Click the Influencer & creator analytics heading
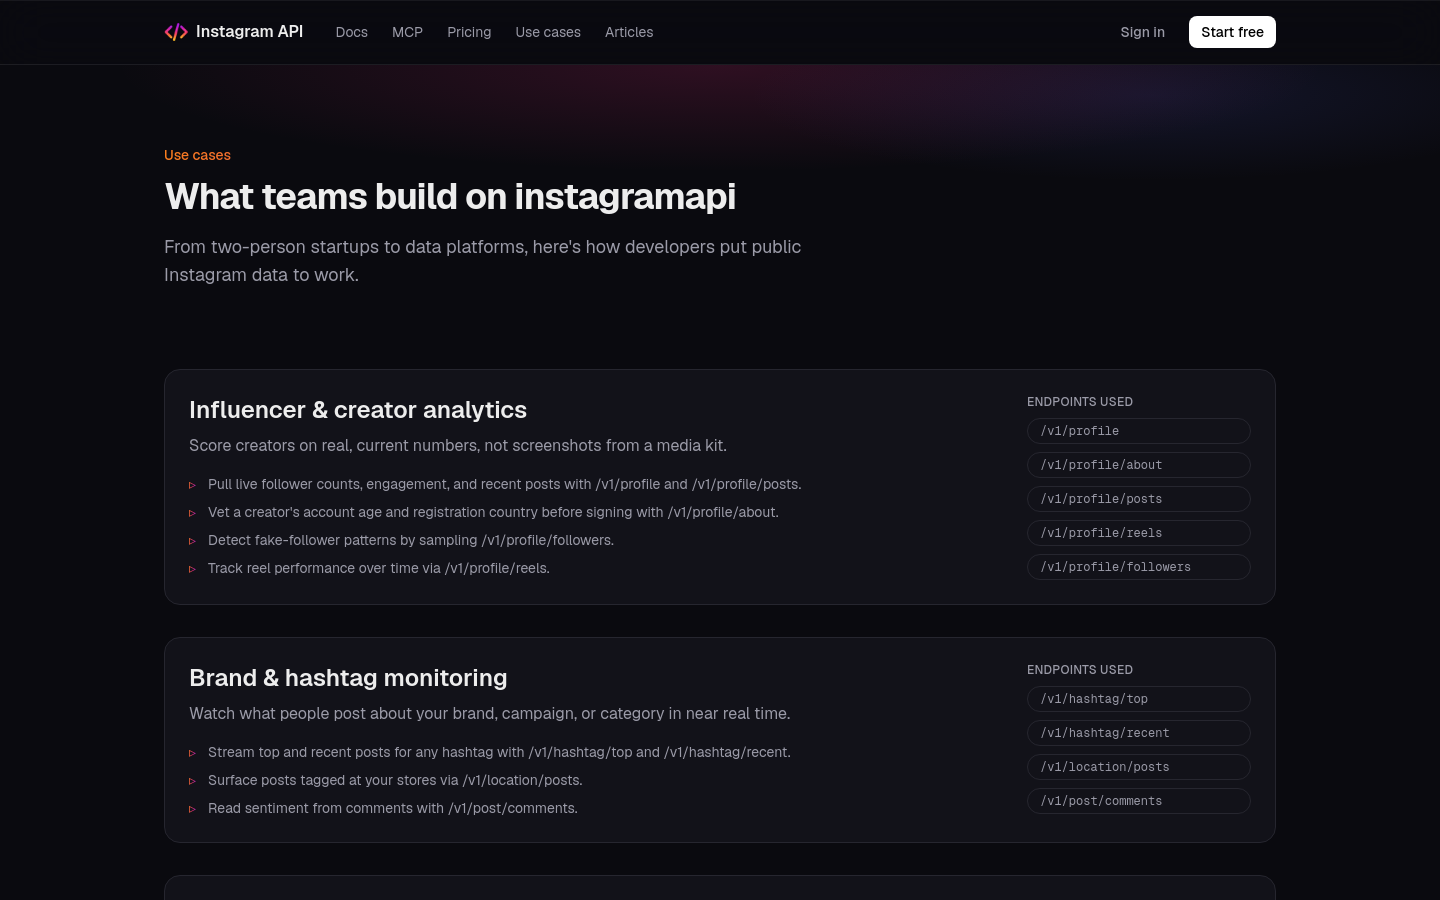 tap(358, 410)
